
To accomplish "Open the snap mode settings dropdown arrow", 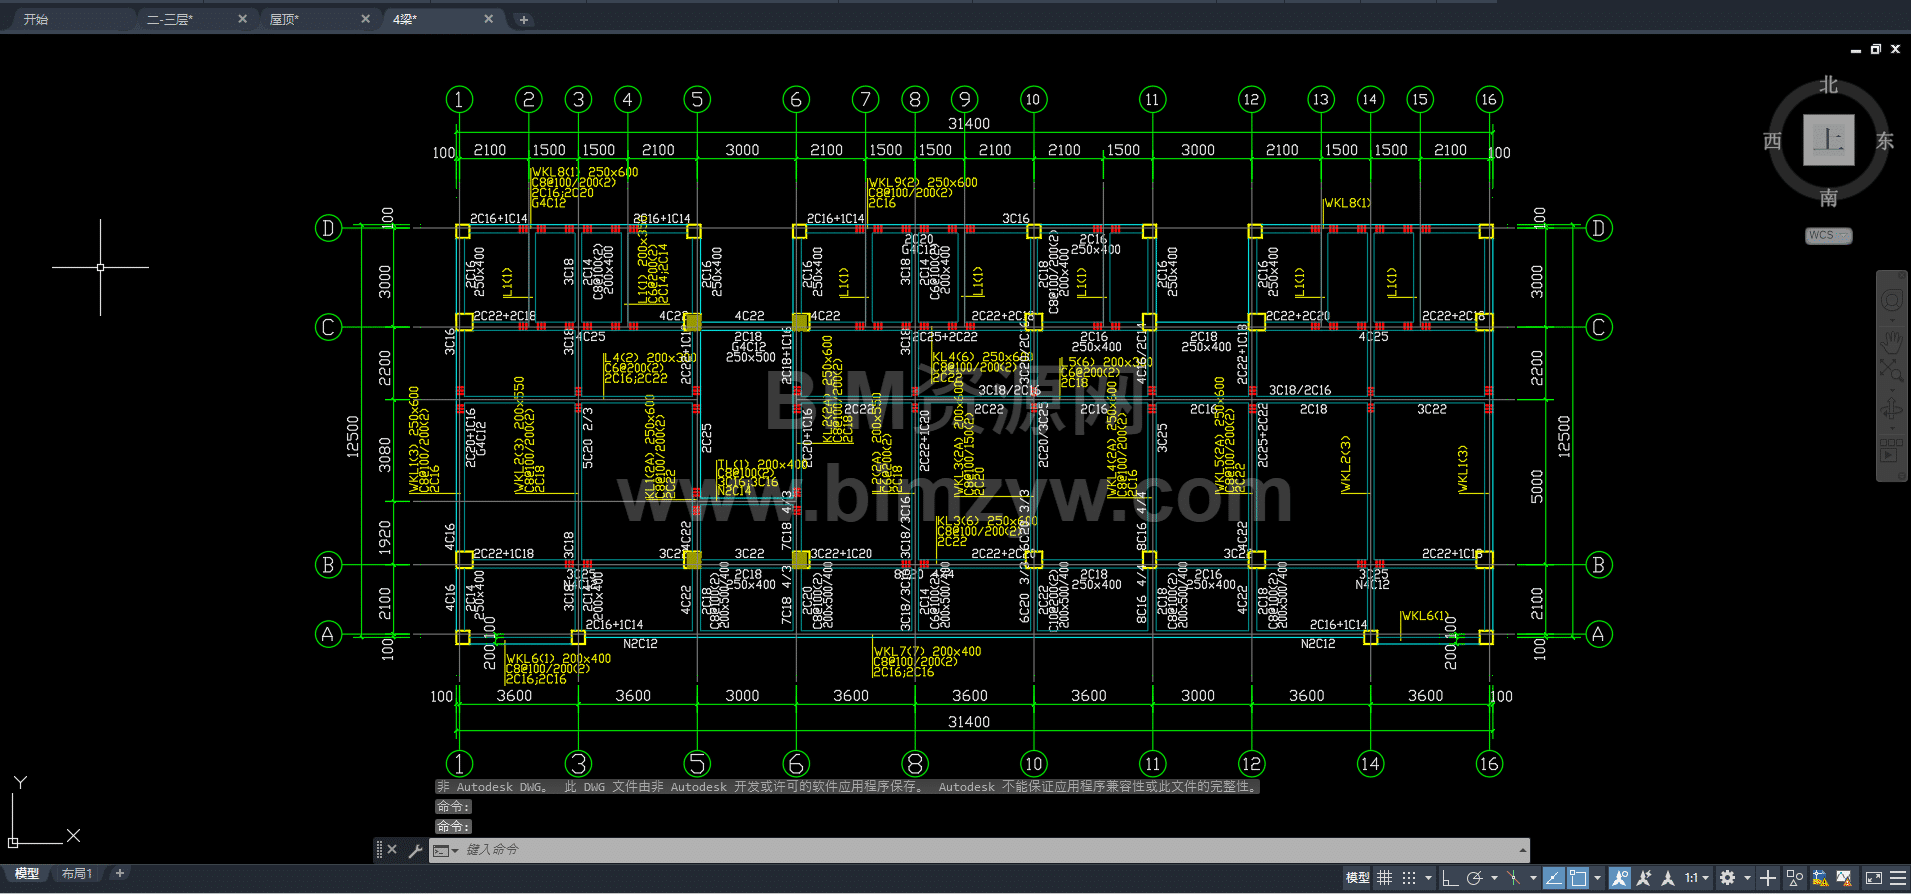I will 1428,878.
